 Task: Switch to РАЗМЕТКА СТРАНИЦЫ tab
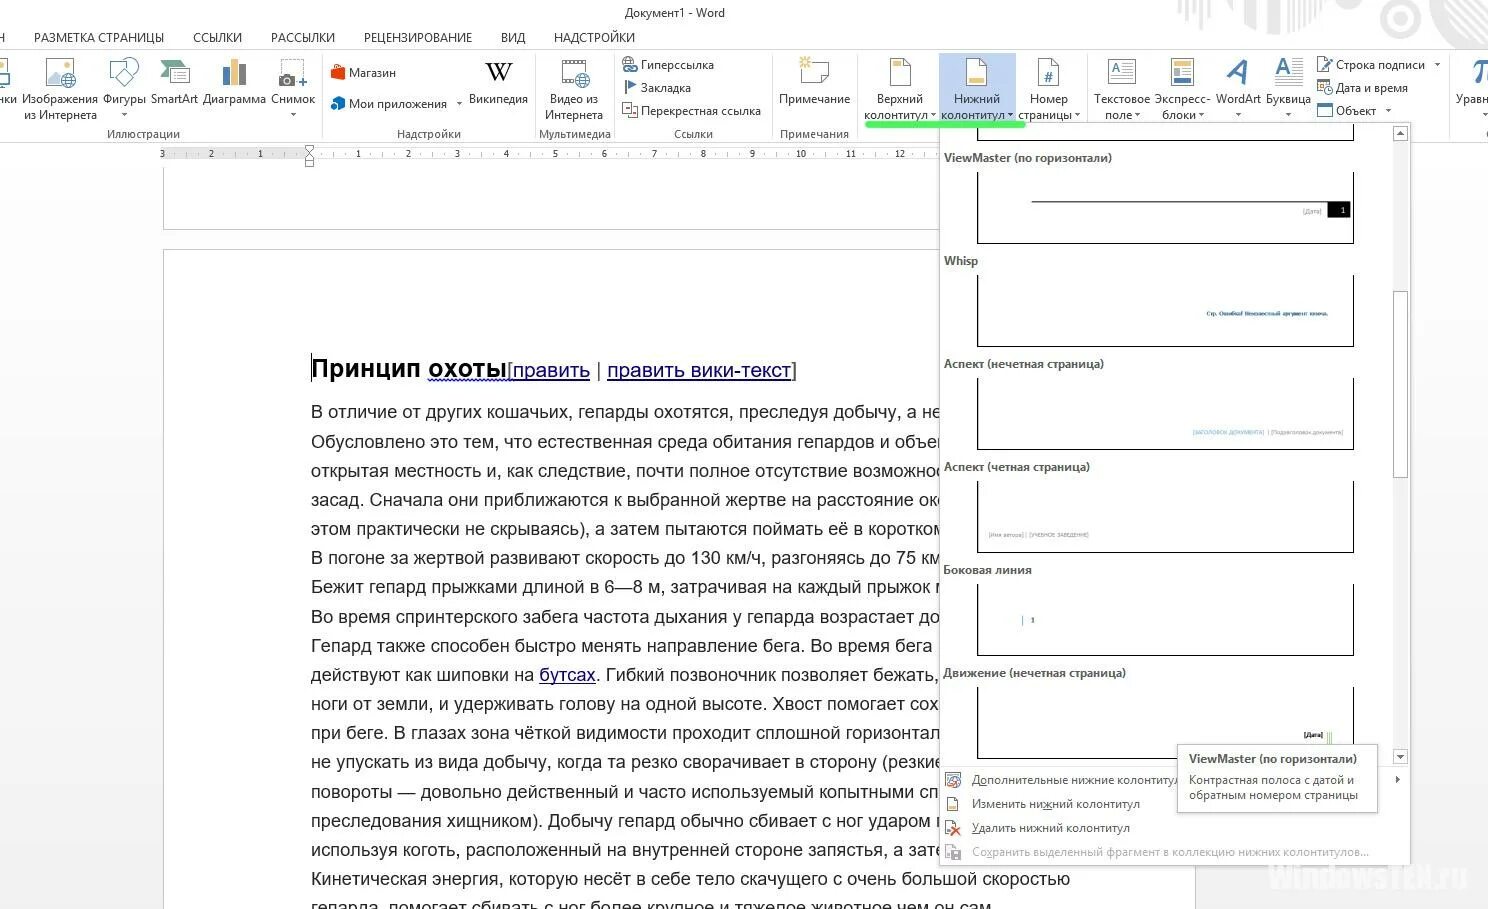(99, 37)
